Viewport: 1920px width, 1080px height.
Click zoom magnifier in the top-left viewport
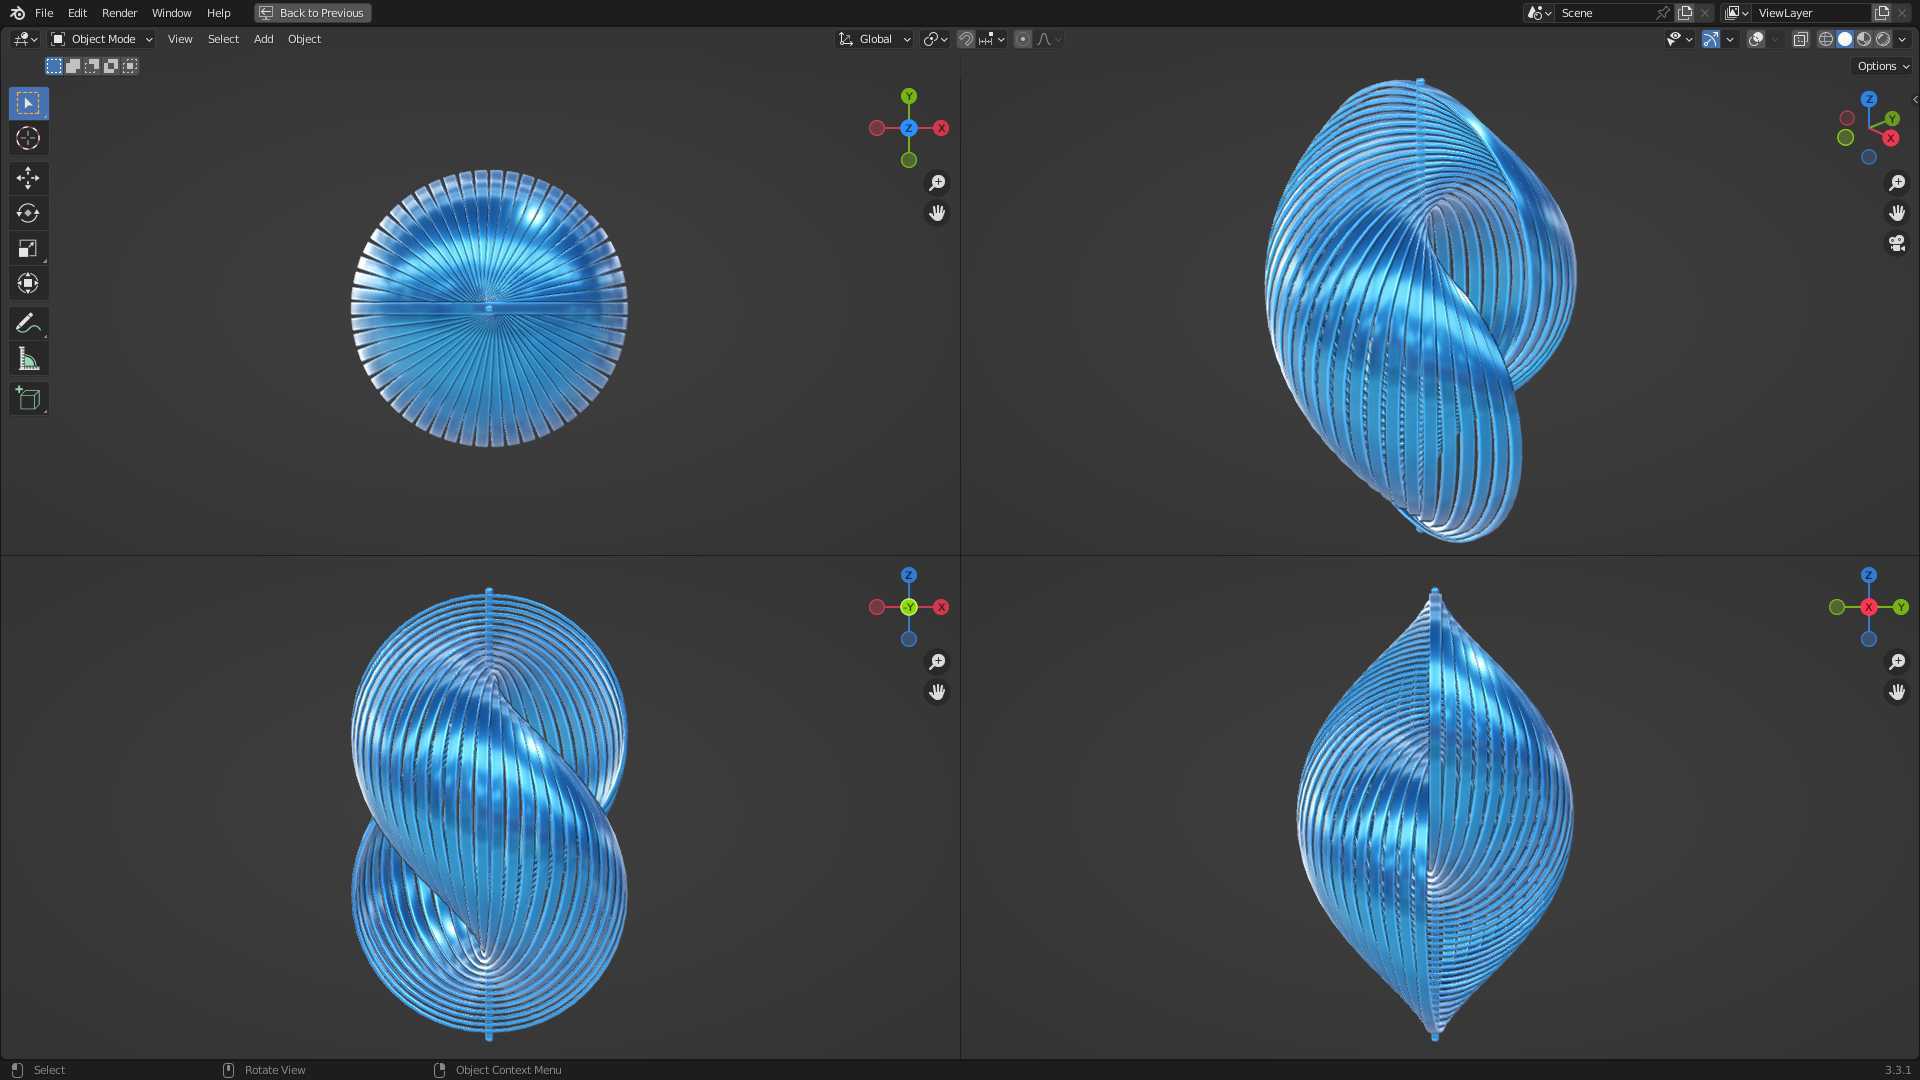937,183
